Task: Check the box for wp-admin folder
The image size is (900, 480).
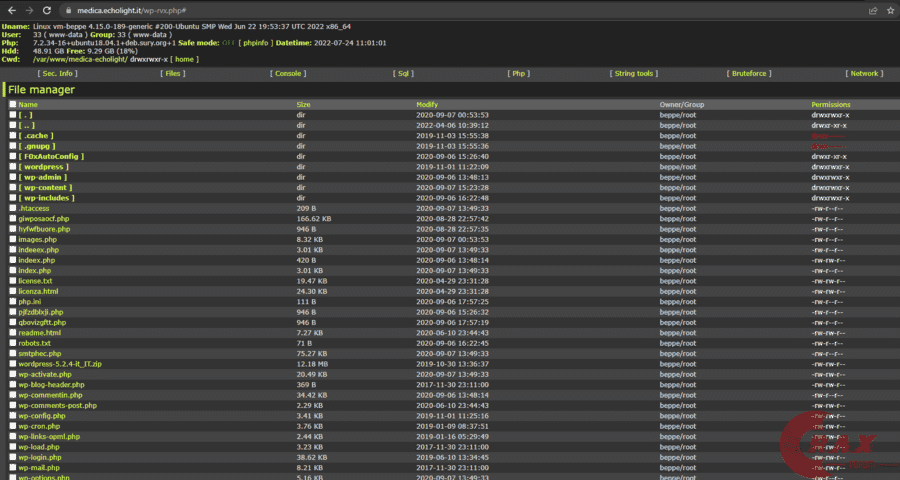Action: click(x=13, y=177)
